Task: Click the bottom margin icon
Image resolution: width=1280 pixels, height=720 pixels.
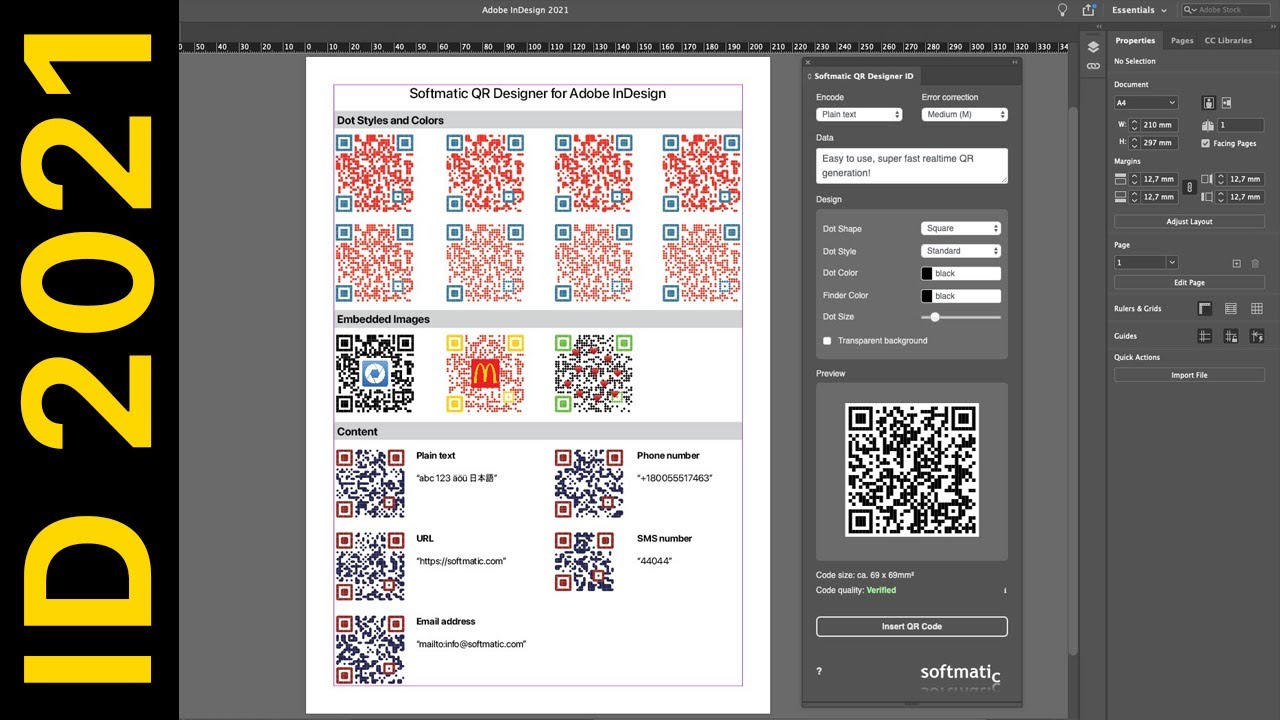Action: pos(1121,197)
